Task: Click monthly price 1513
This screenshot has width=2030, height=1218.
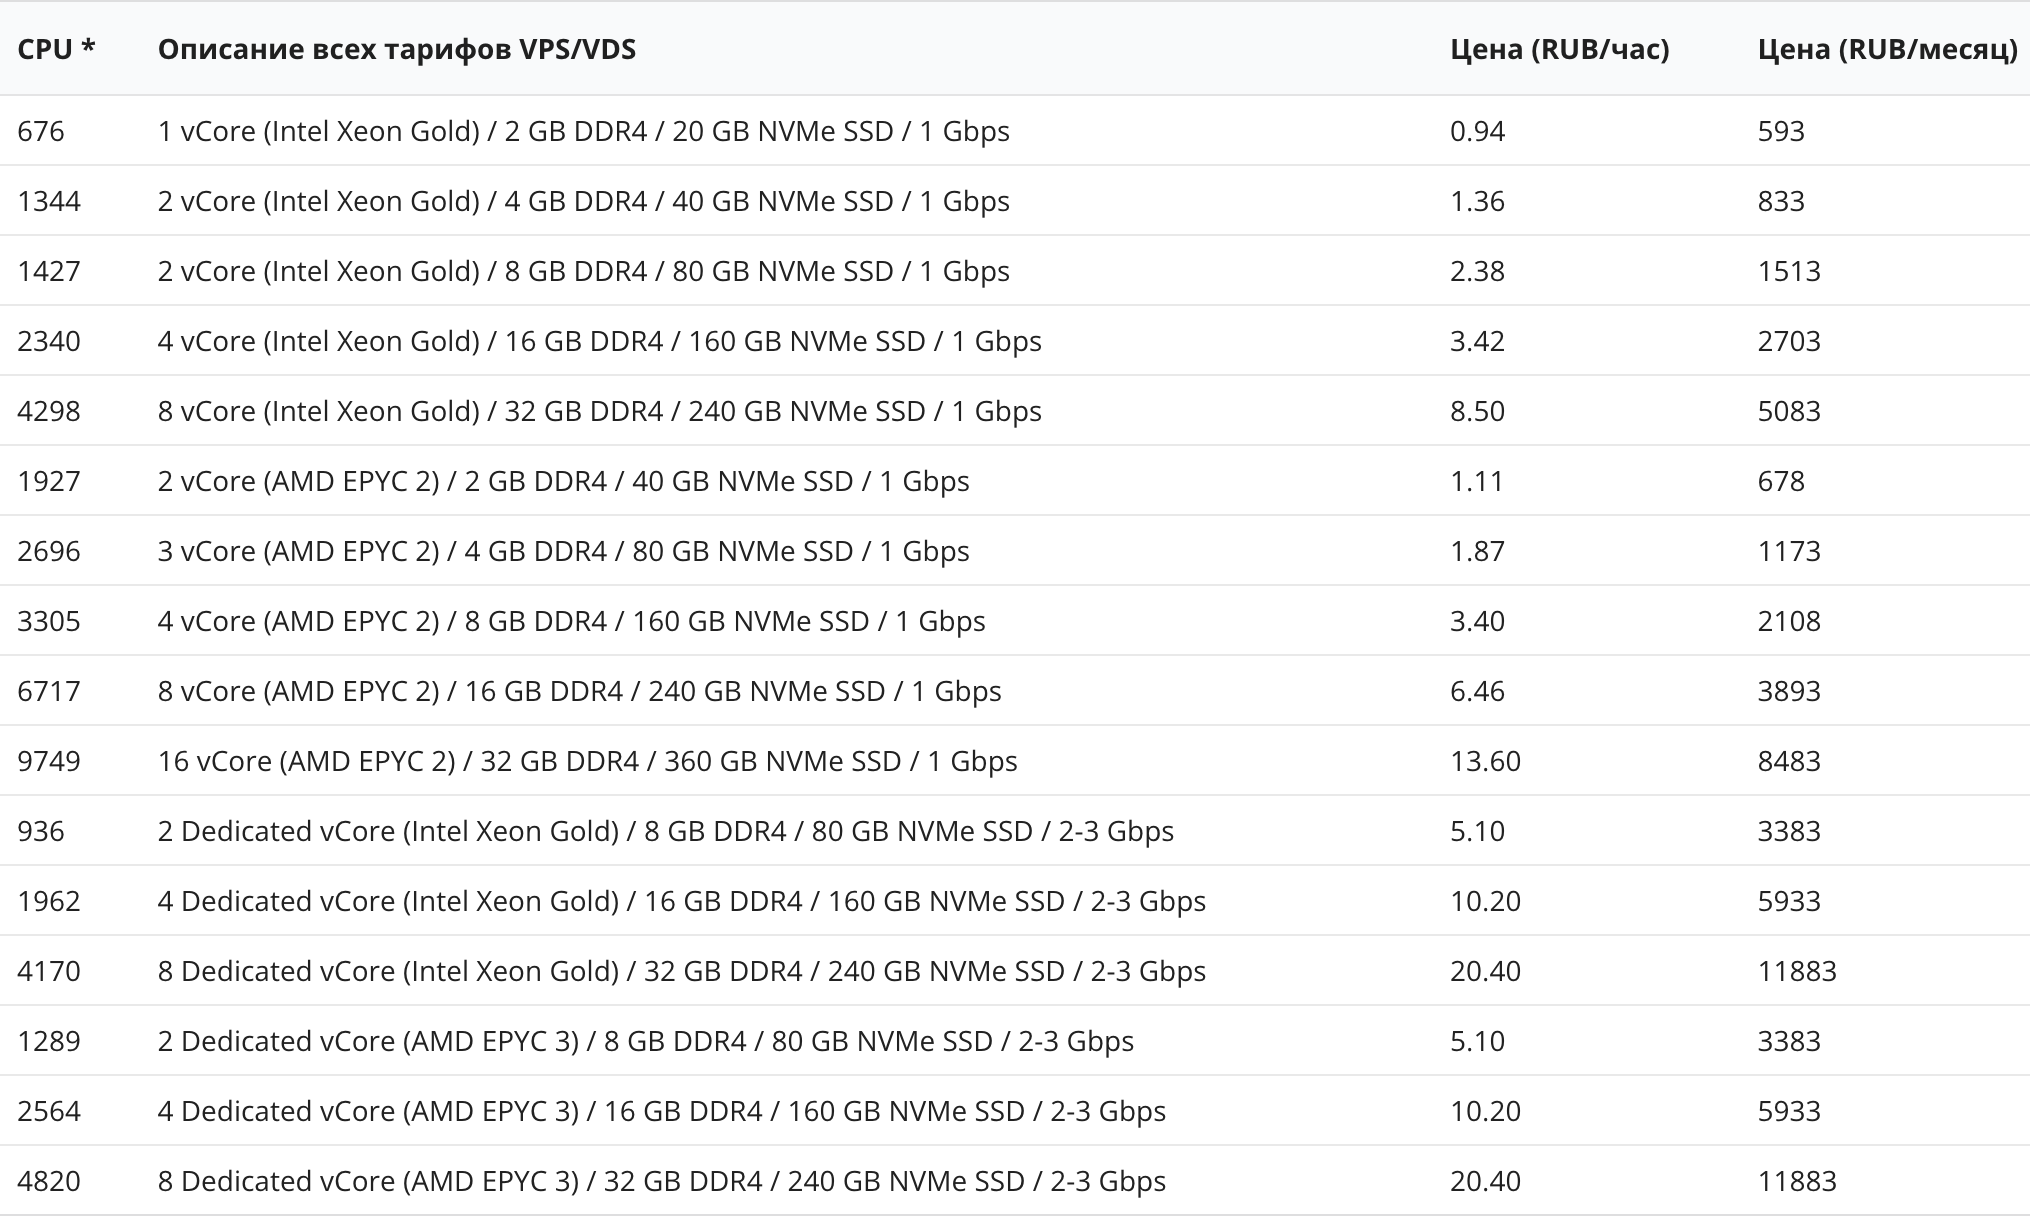Action: (x=1789, y=271)
